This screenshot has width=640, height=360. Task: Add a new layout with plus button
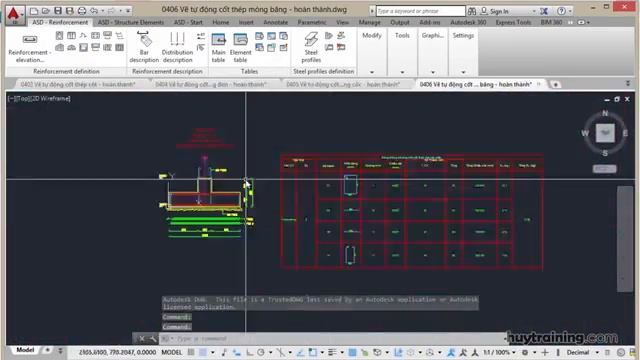47,350
